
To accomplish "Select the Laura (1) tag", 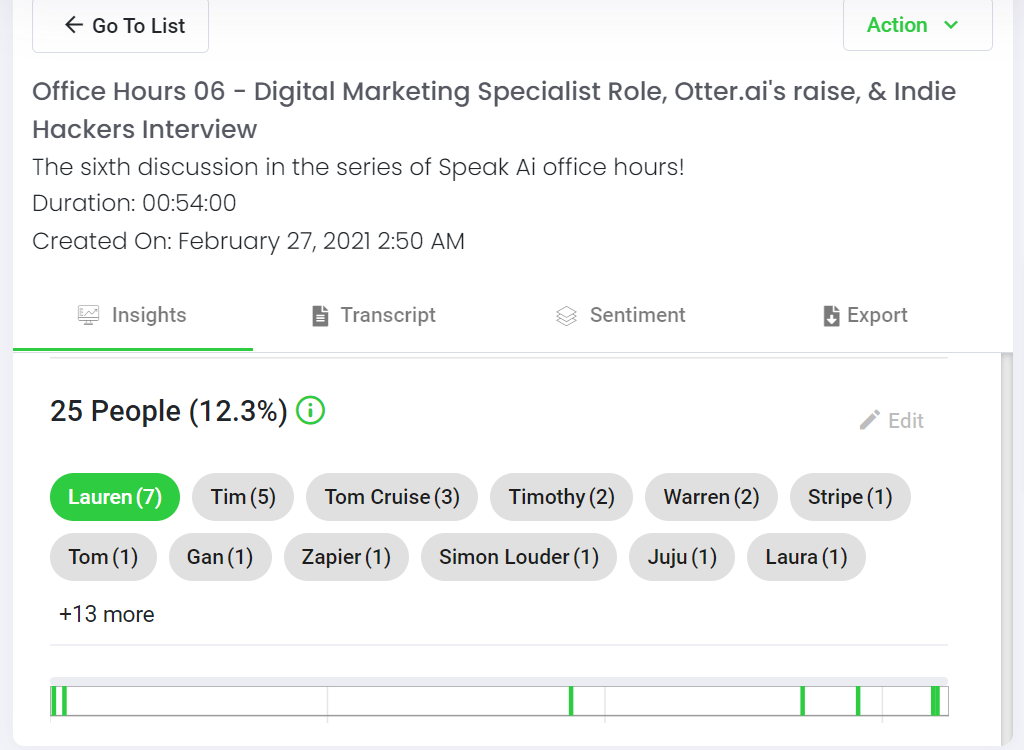I will point(806,557).
